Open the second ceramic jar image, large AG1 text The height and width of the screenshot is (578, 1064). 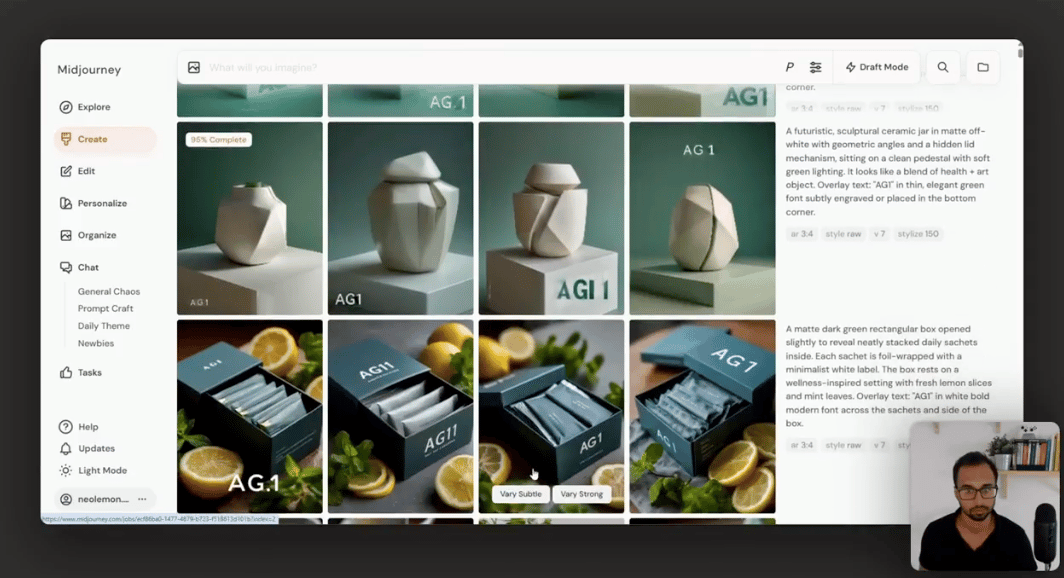[400, 218]
